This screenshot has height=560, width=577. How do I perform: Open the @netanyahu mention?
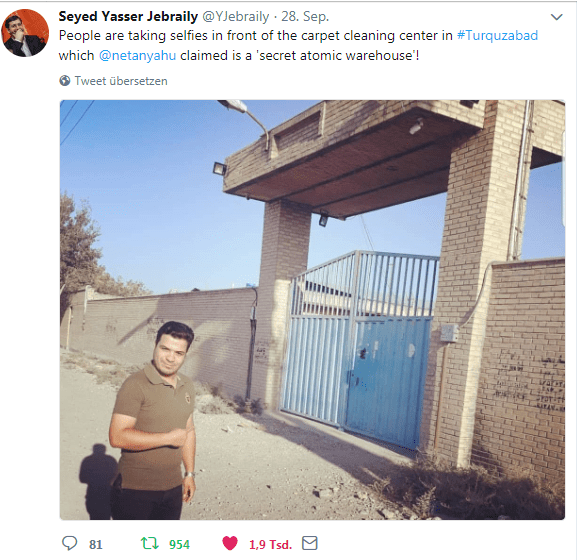[x=137, y=56]
